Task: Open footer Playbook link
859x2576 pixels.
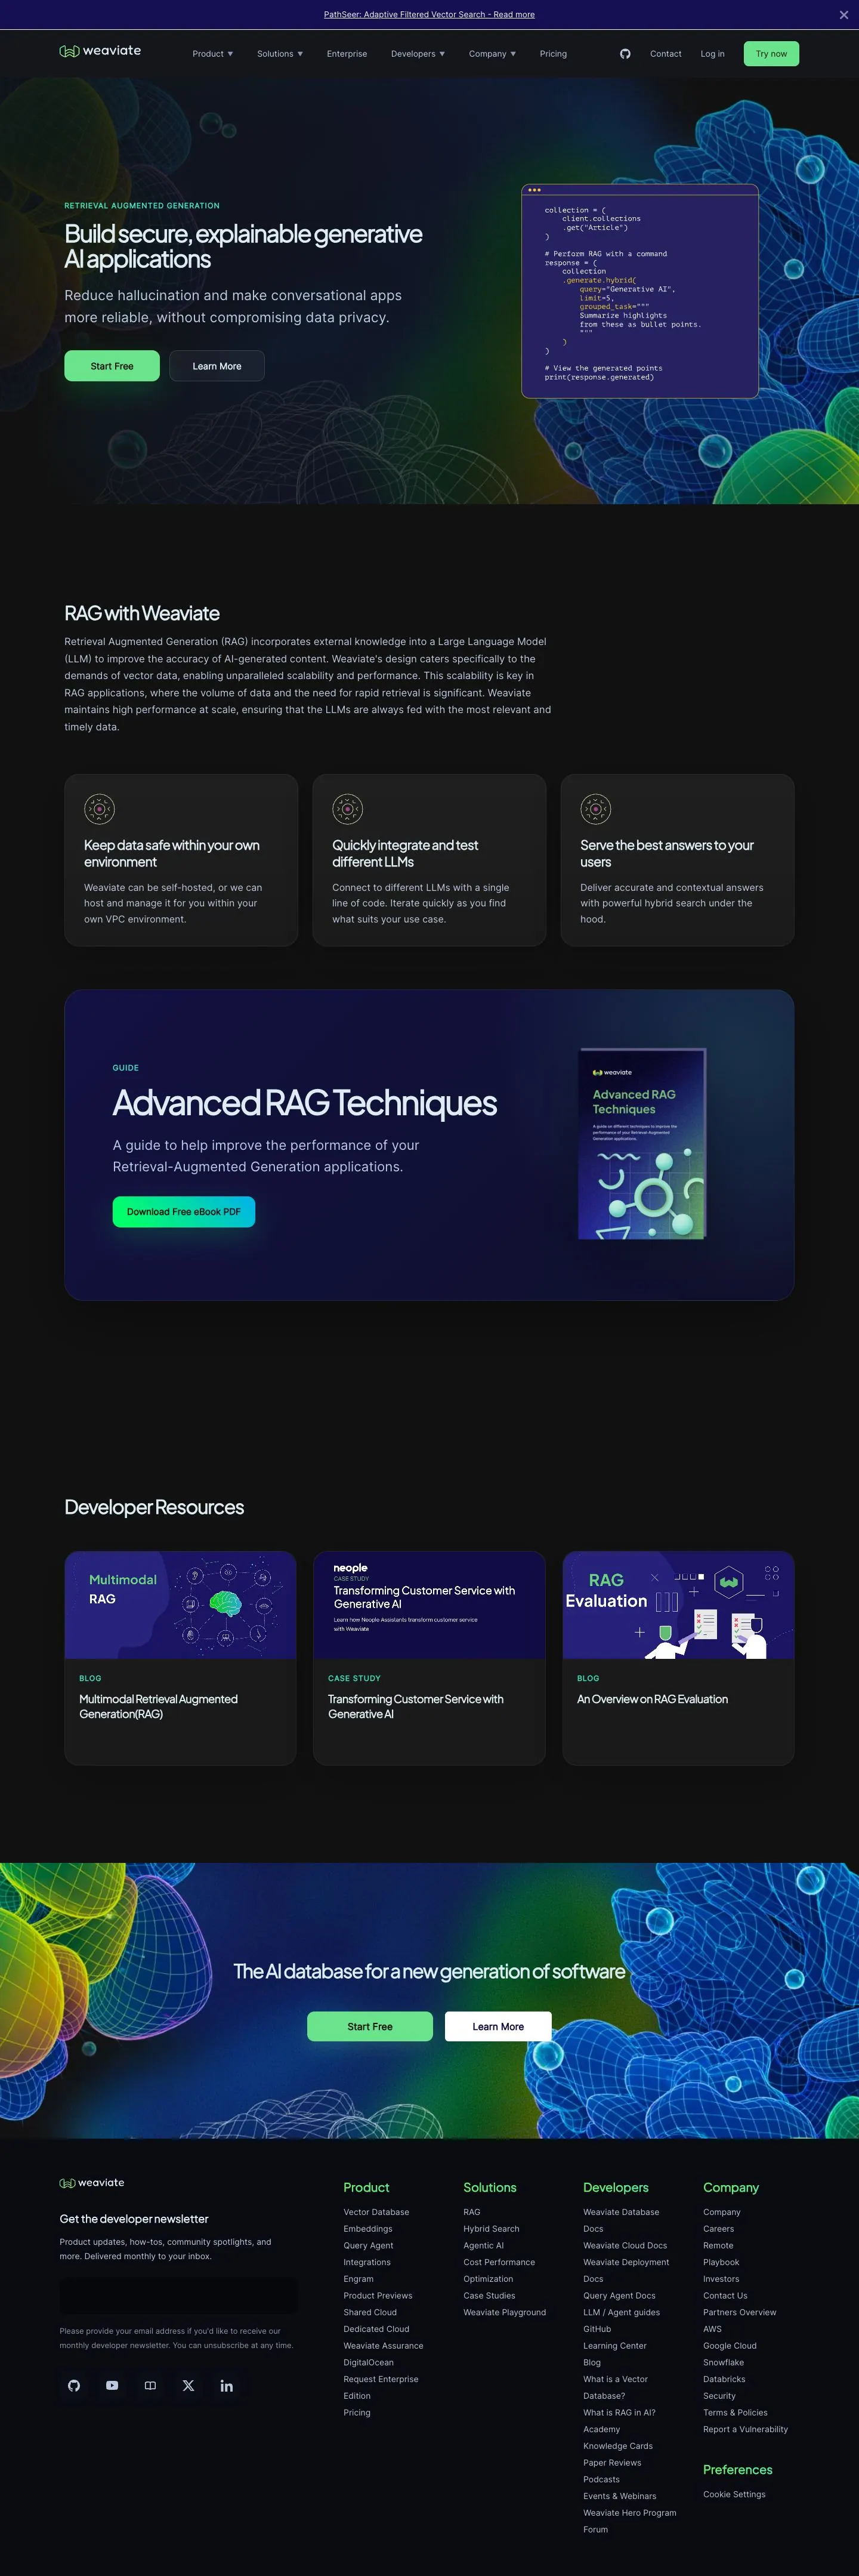Action: [721, 2262]
